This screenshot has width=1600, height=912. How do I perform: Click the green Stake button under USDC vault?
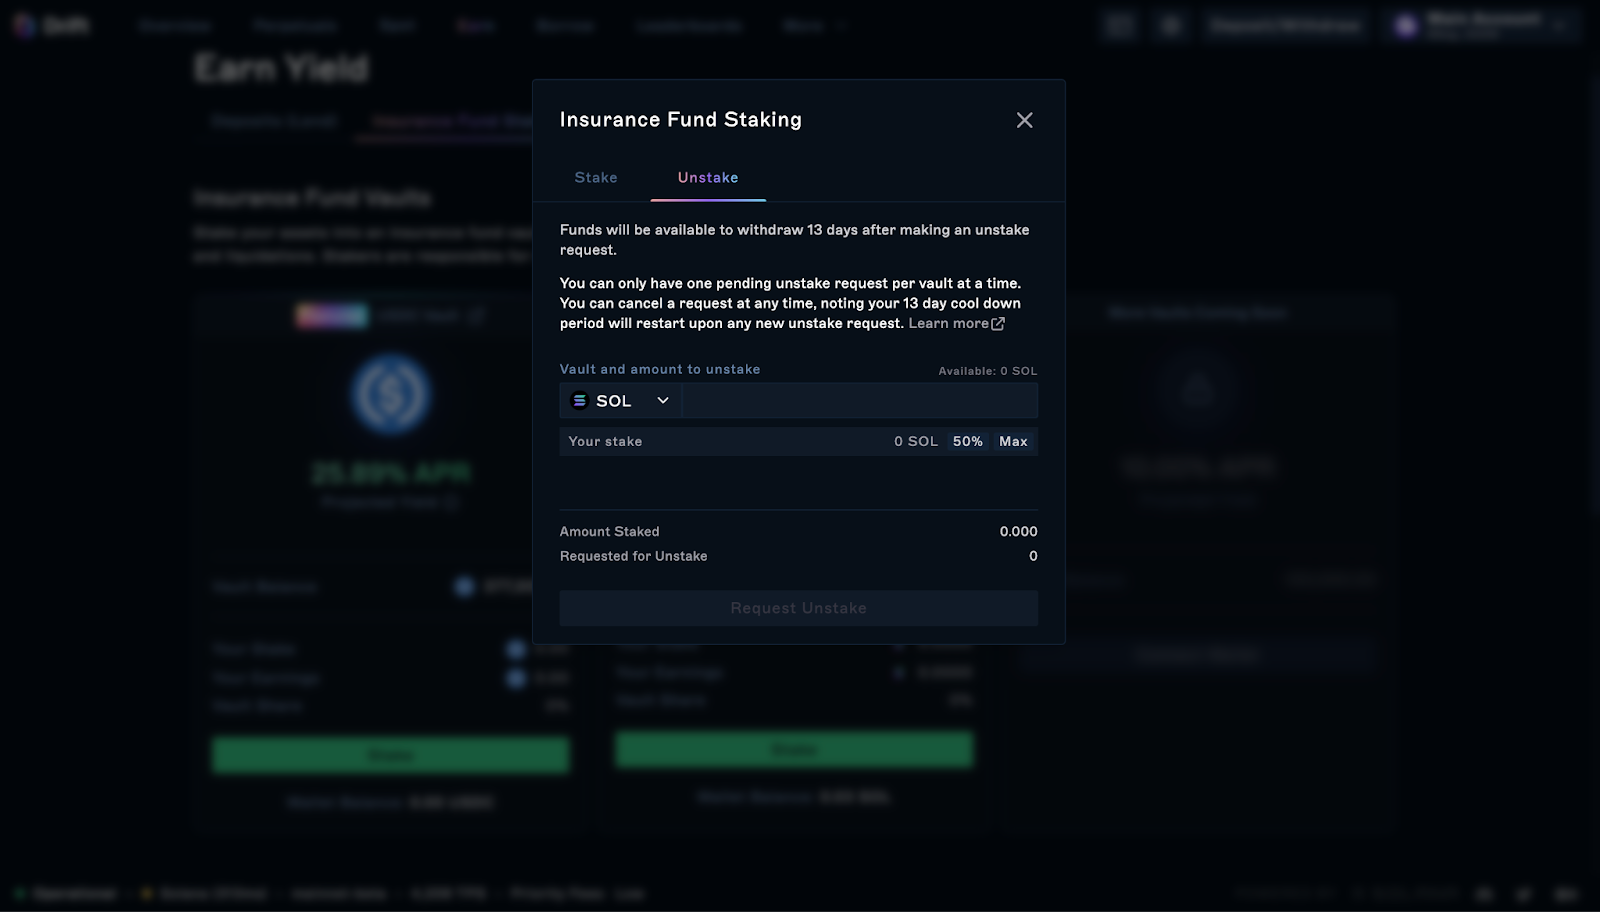pyautogui.click(x=390, y=755)
